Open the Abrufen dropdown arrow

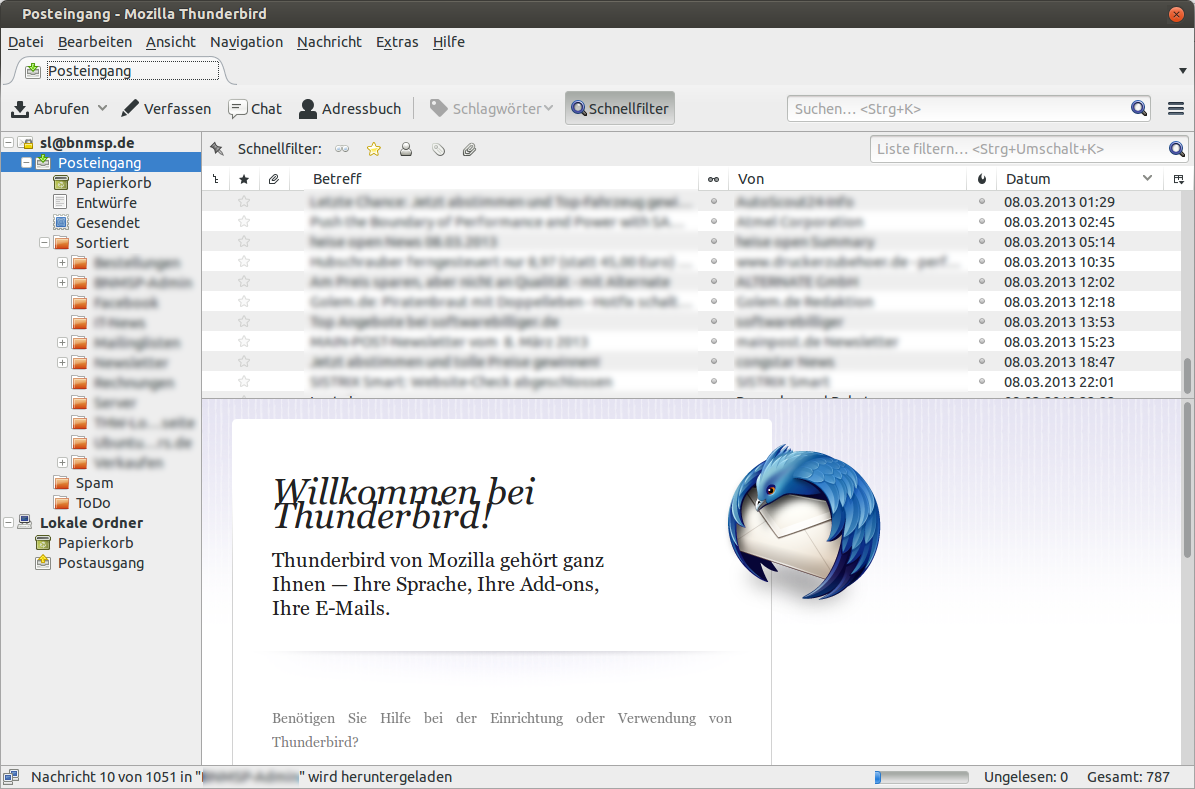[102, 108]
